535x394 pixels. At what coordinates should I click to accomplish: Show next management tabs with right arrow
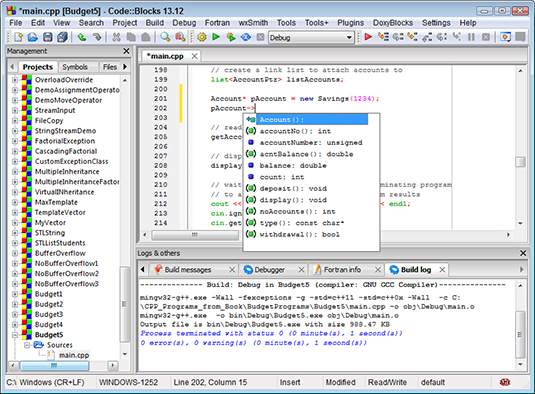tap(125, 67)
